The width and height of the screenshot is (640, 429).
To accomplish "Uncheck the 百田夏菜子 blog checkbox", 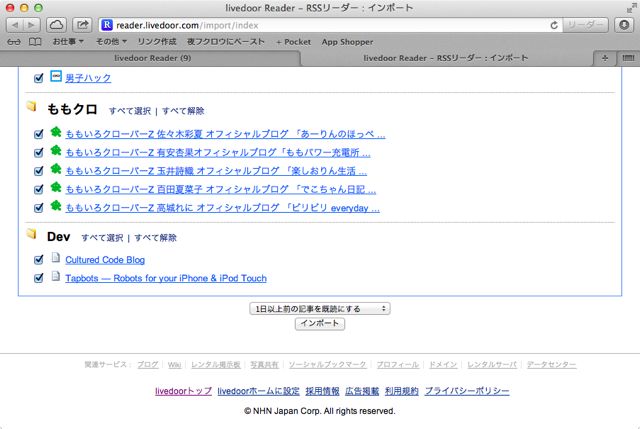I will pos(39,189).
